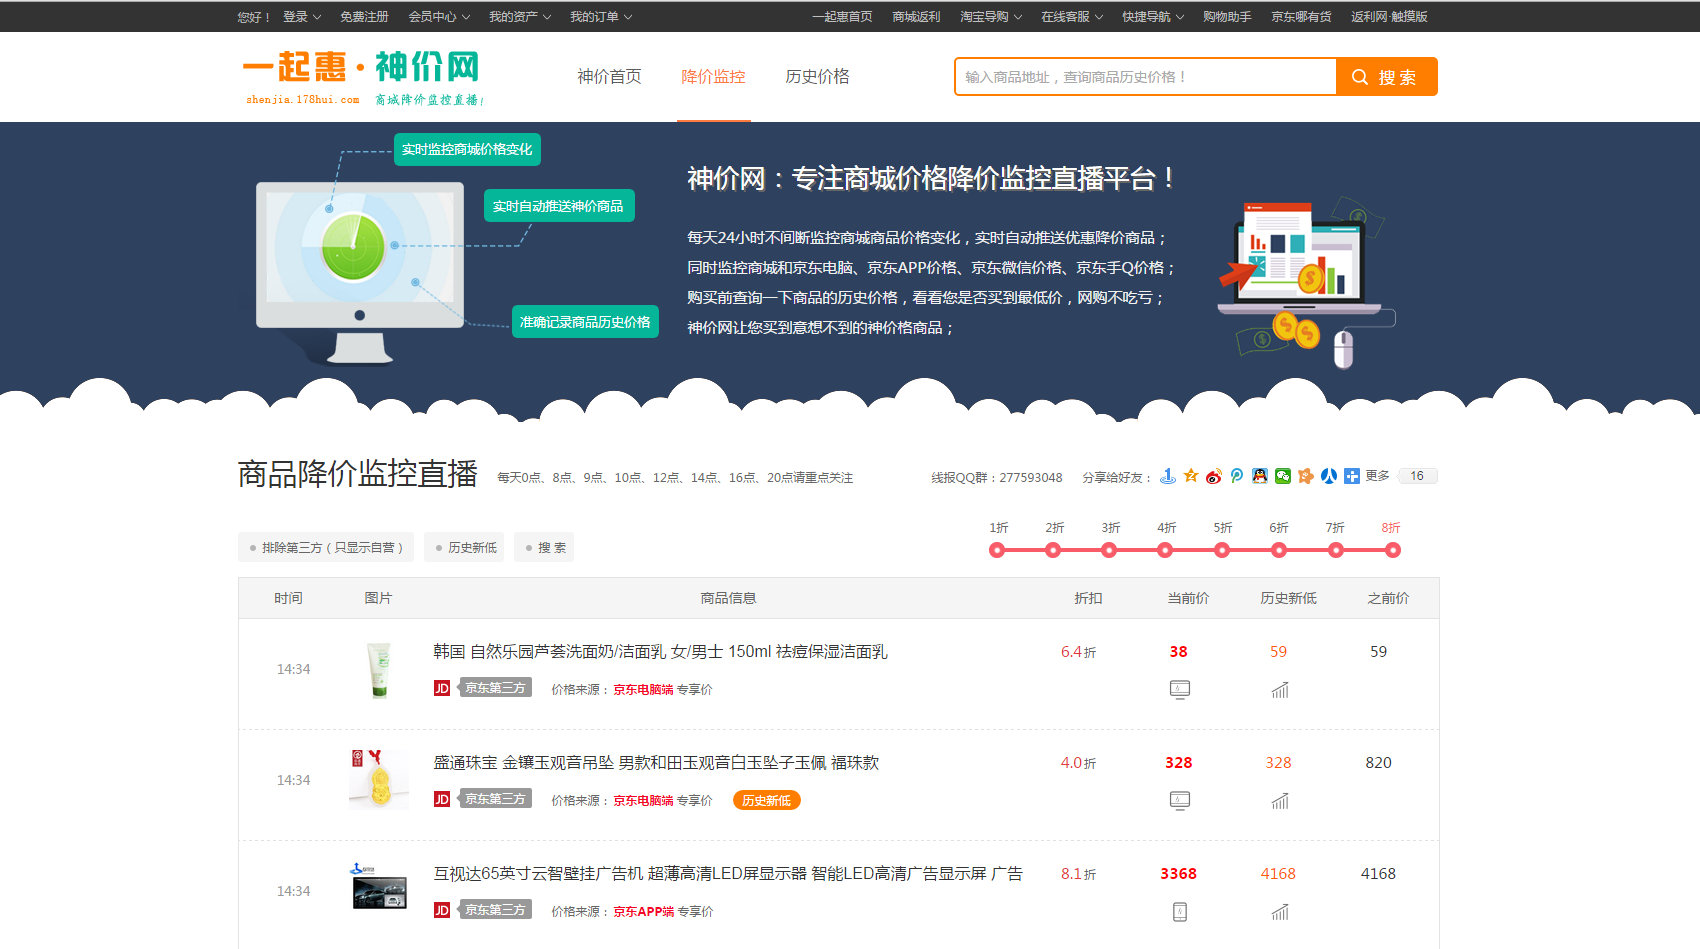Click the orange 搜索 button
The height and width of the screenshot is (949, 1700).
(1387, 77)
